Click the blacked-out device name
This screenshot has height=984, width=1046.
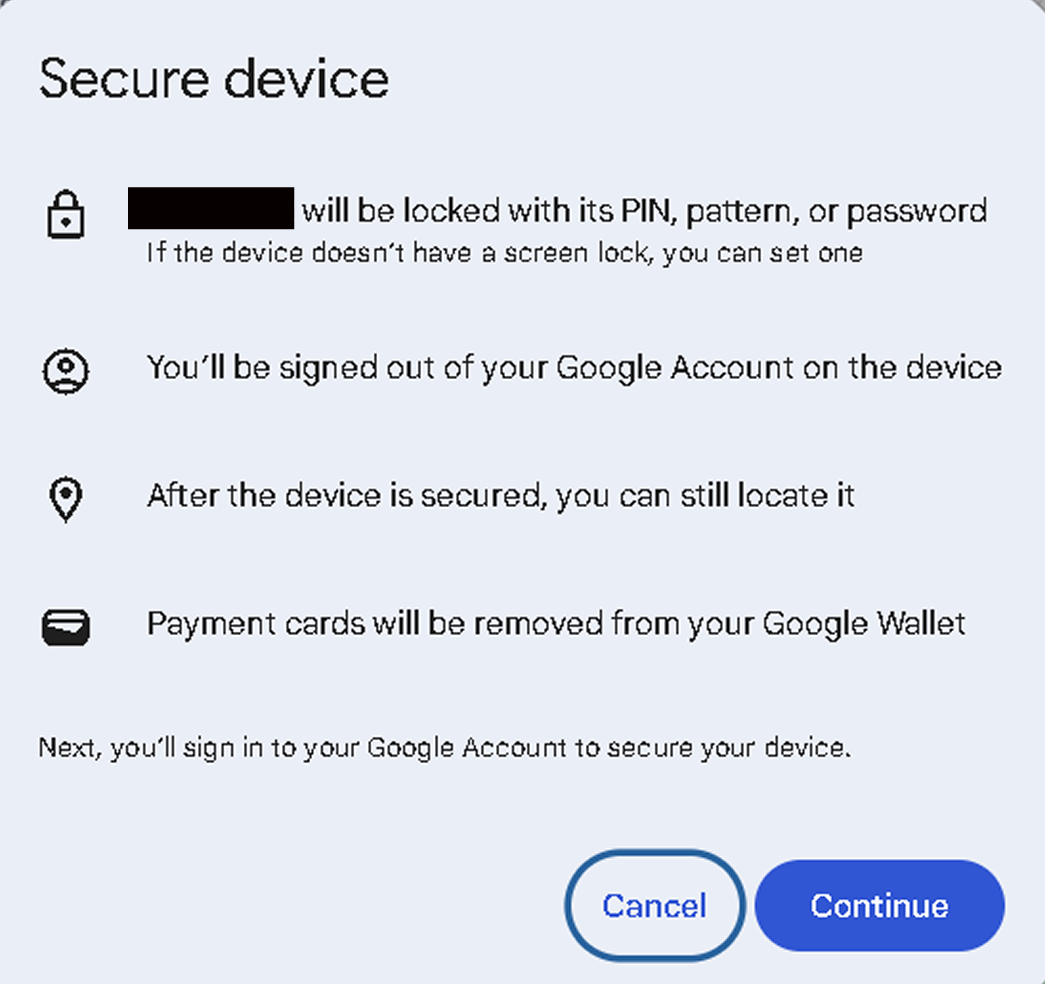211,208
